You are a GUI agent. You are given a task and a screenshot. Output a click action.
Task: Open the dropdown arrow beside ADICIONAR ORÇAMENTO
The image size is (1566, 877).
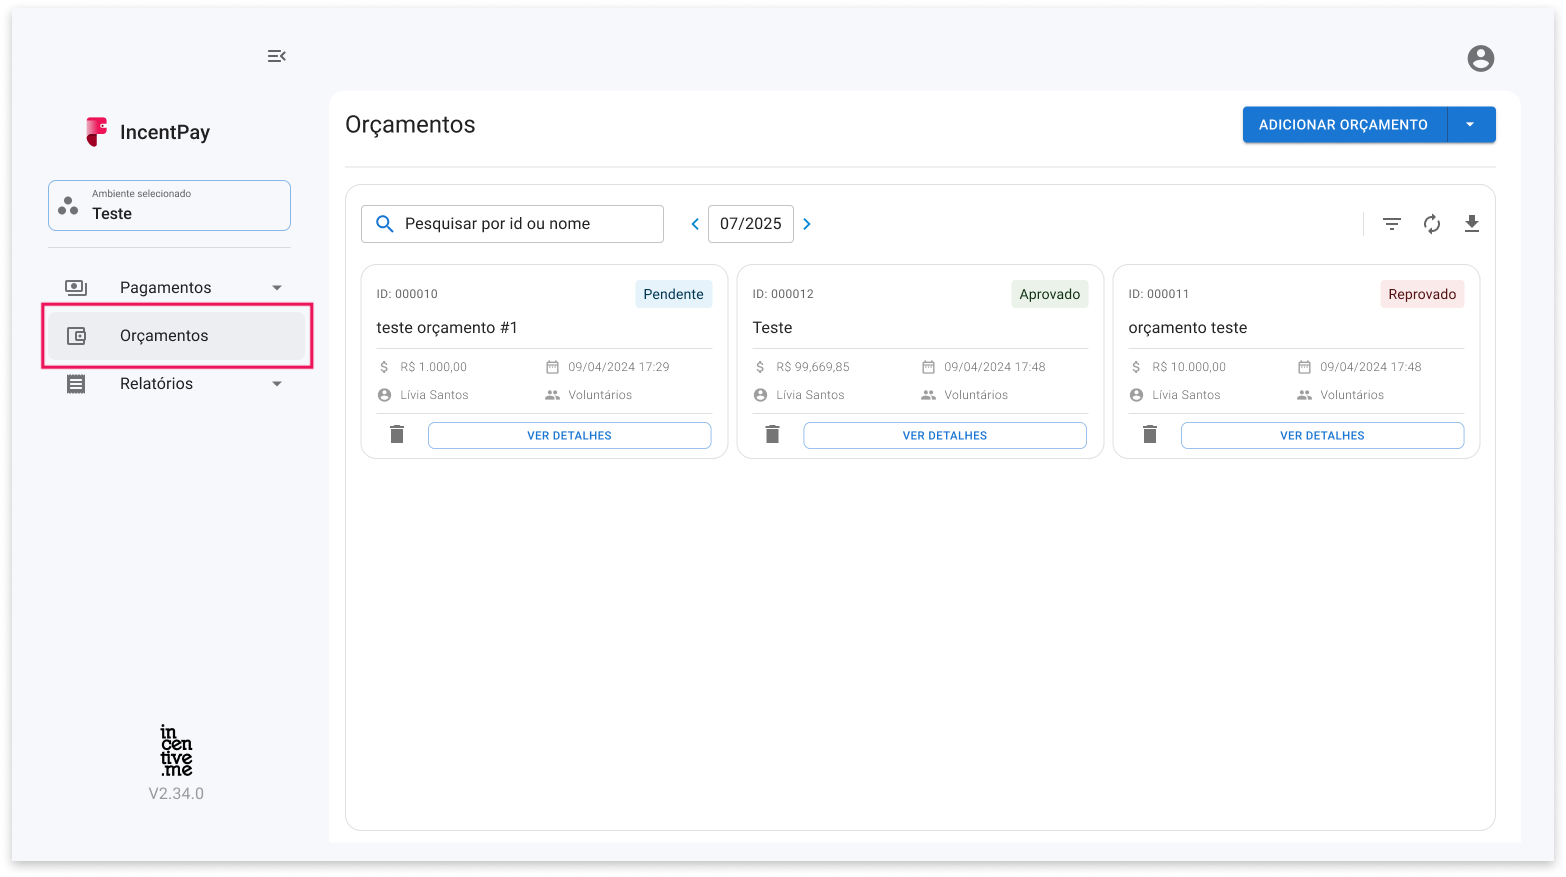[1470, 125]
